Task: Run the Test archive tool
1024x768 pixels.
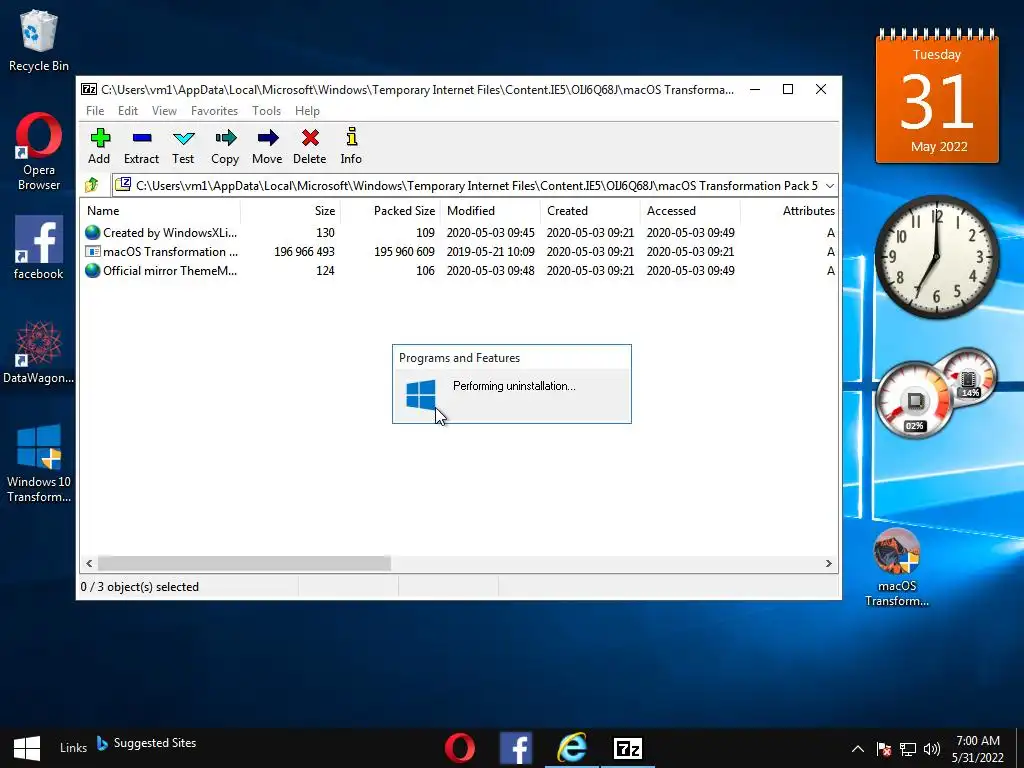Action: (x=183, y=146)
